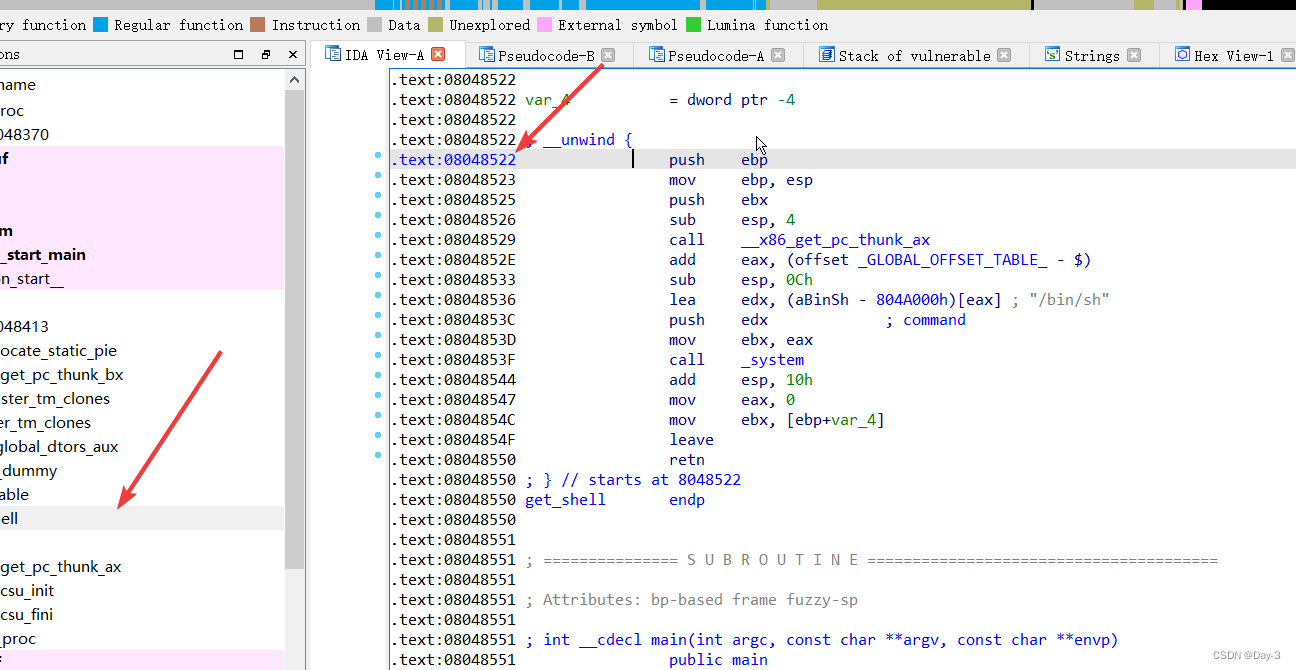Screen dimensions: 1296x670
Task: Switch to the Pseudocode-A tab
Action: [x=715, y=56]
